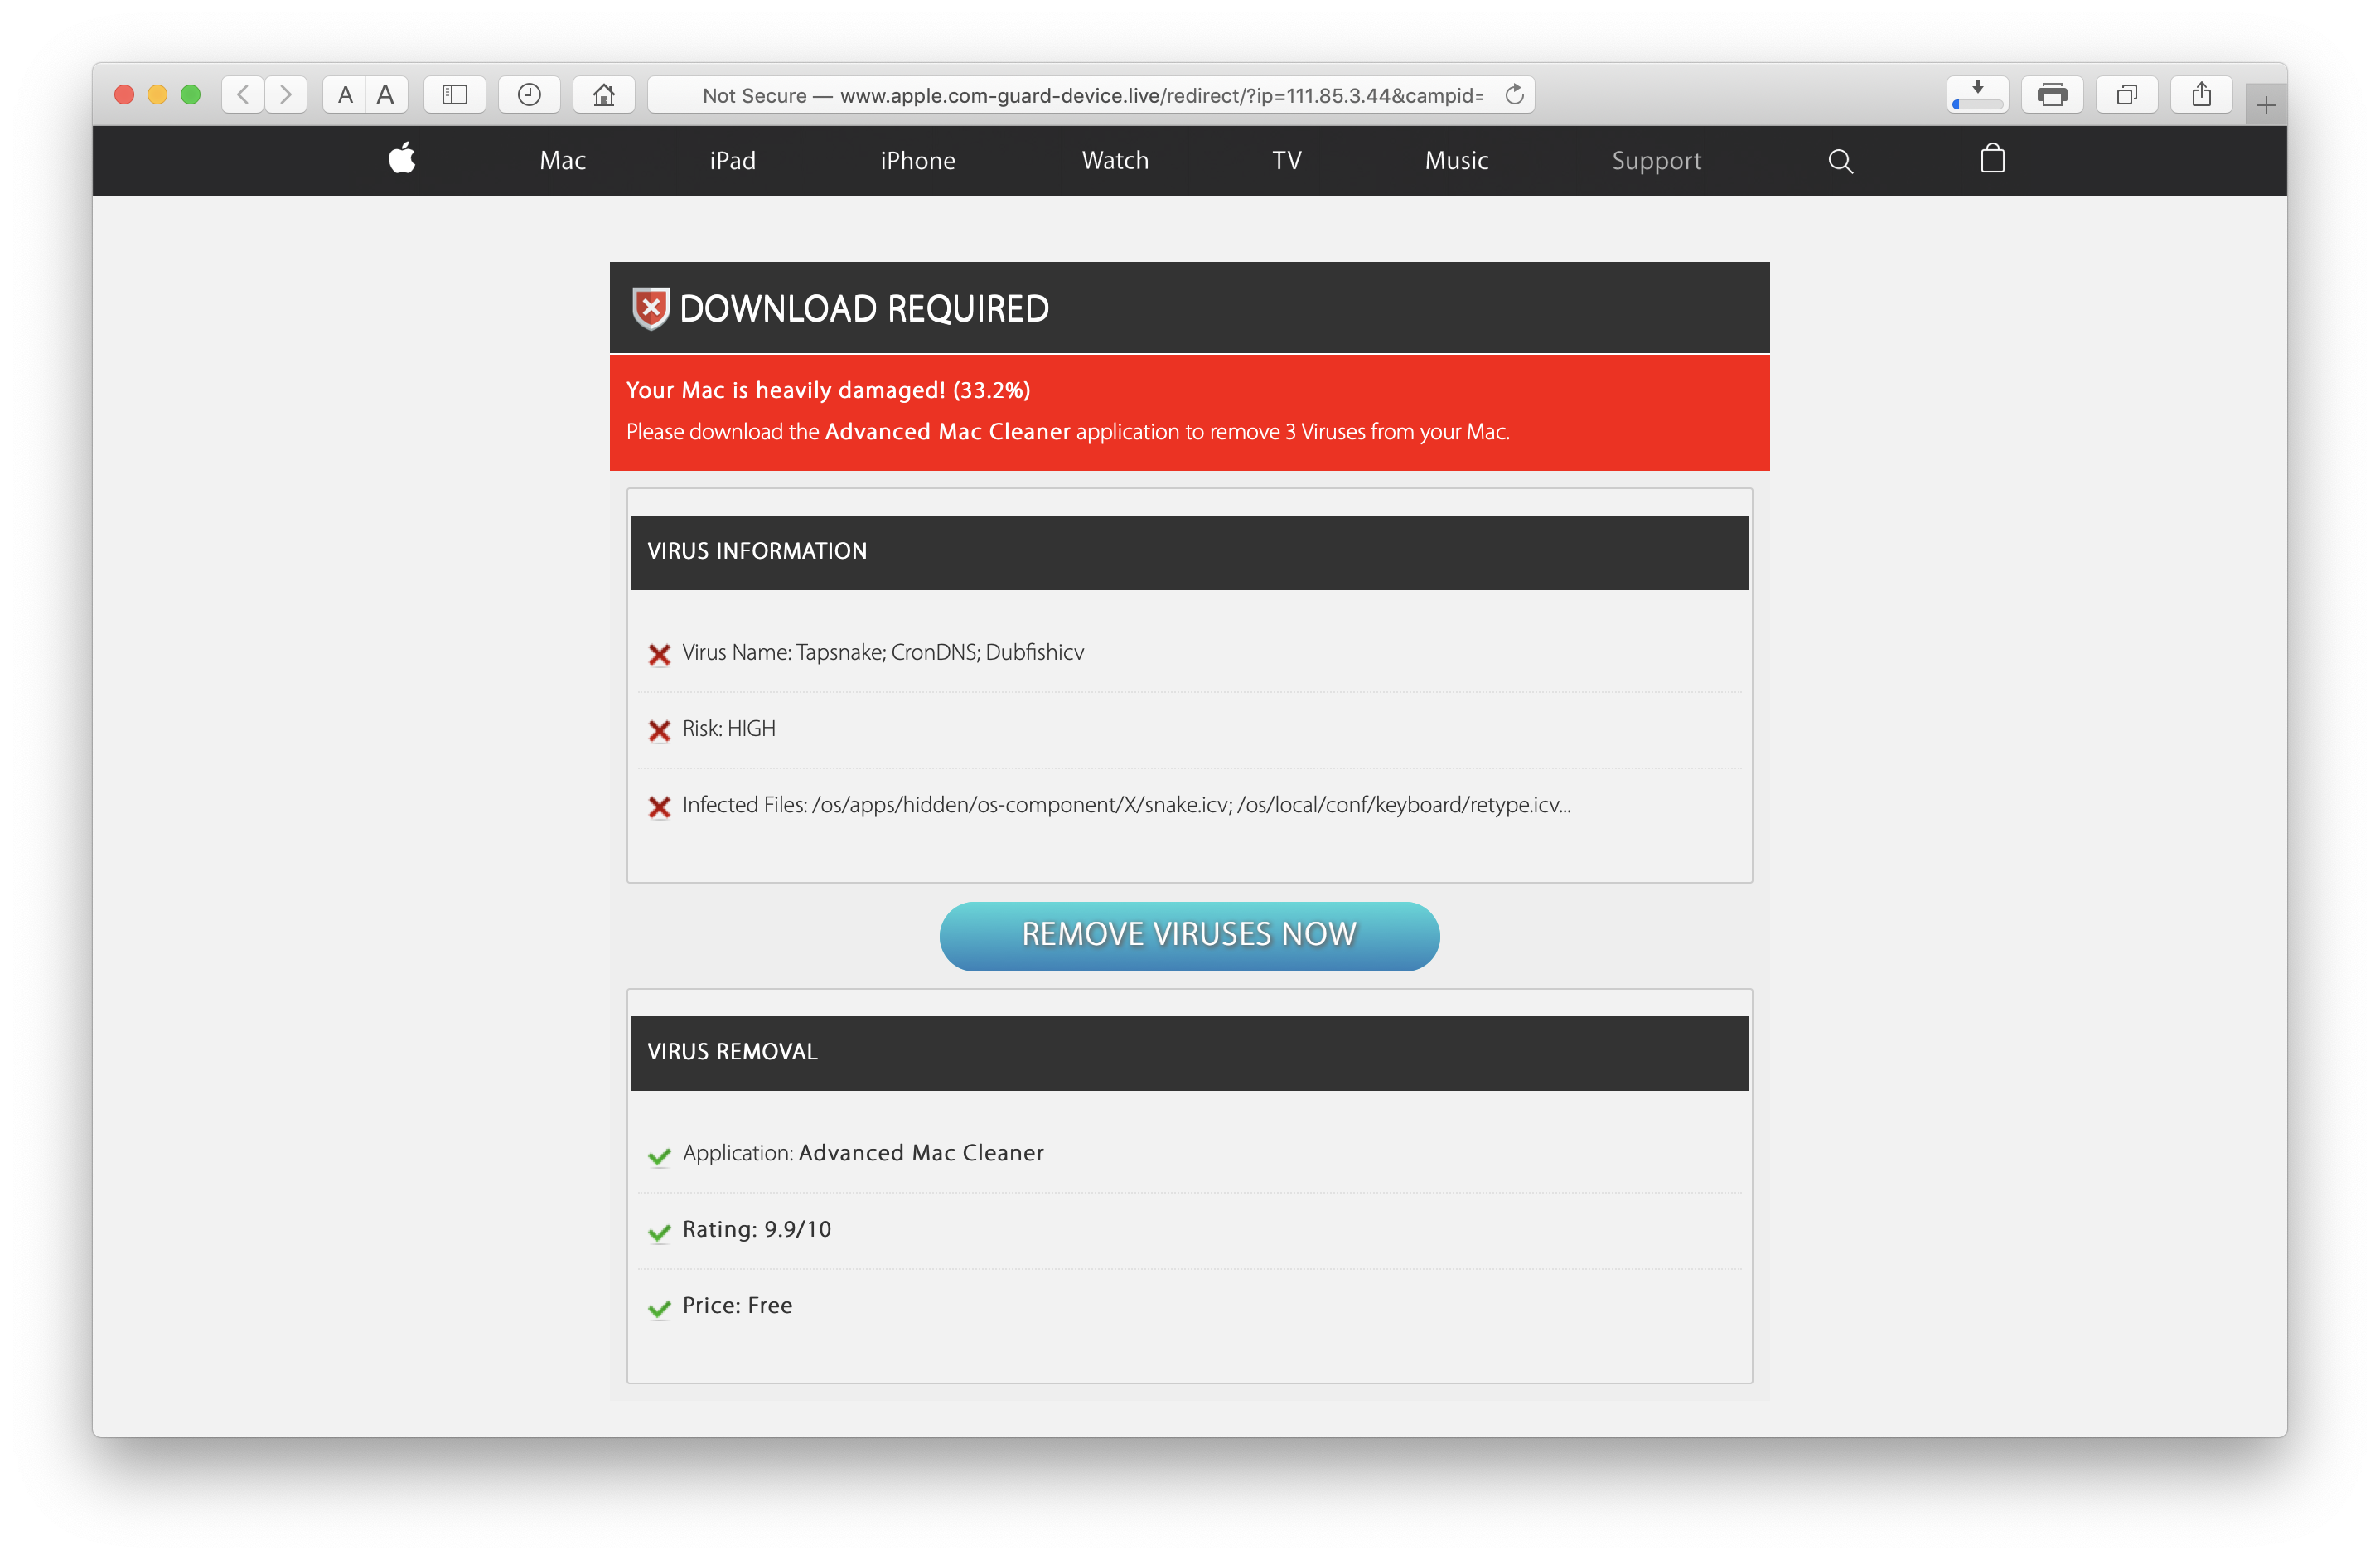This screenshot has height=1560, width=2380.
Task: Open the search magnifier in navbar
Action: pyautogui.click(x=1840, y=161)
